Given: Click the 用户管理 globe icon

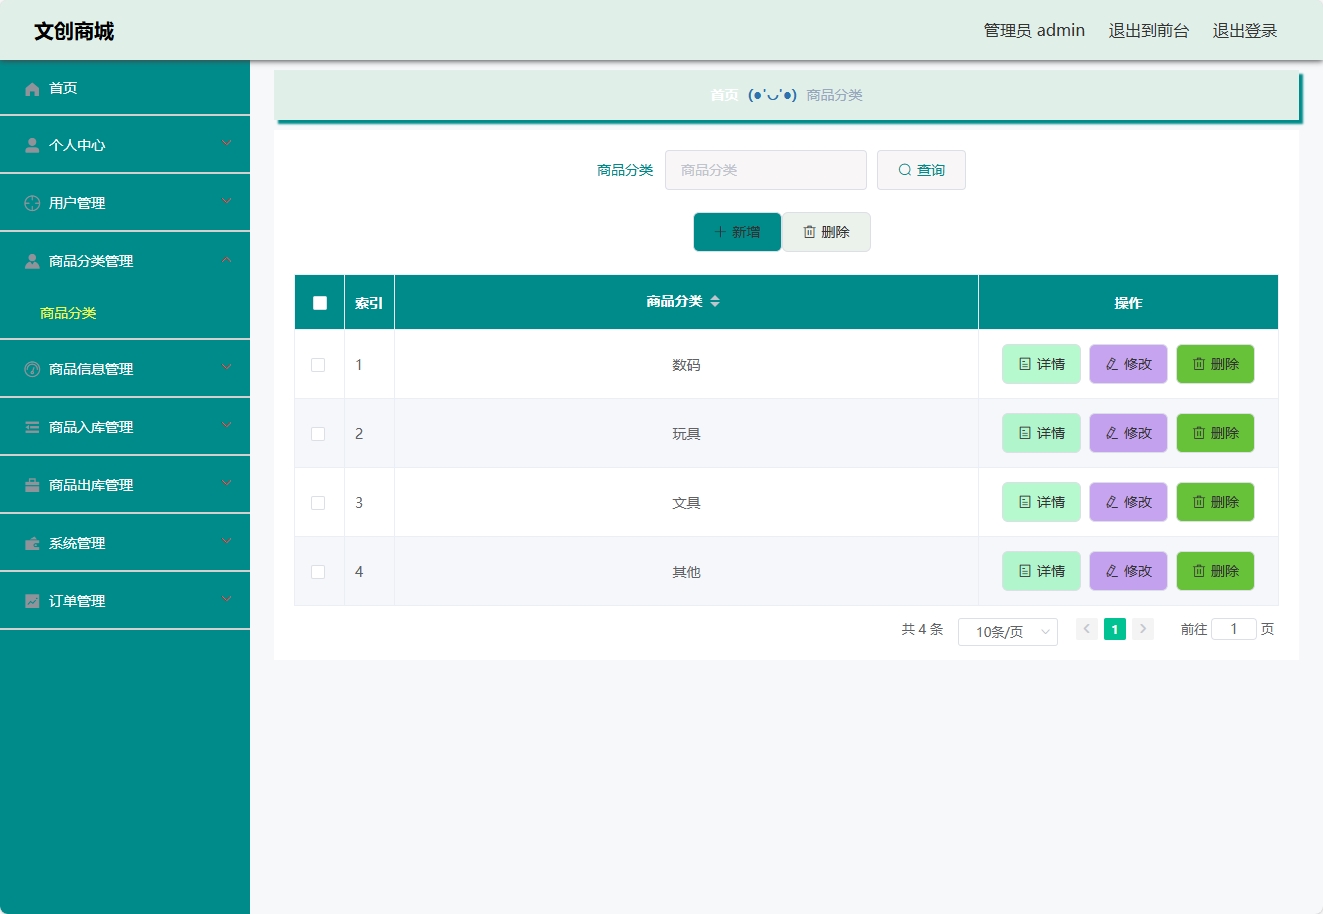Looking at the screenshot, I should click(31, 202).
